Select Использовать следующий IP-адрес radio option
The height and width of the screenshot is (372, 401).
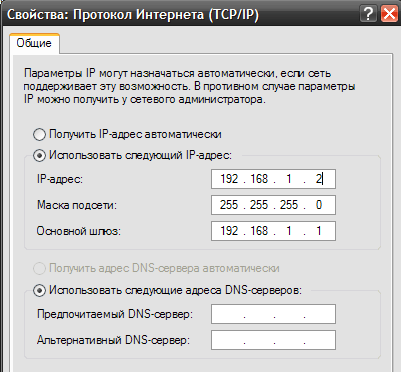tap(39, 155)
